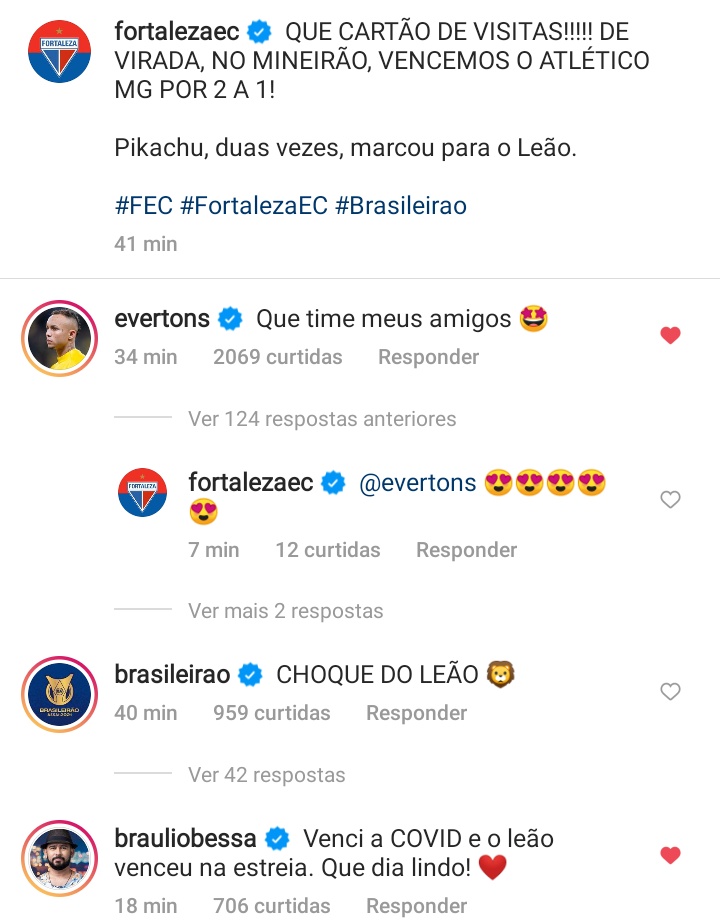Image resolution: width=720 pixels, height=924 pixels.
Task: Open fortalezaec avatar in reply
Action: click(x=143, y=493)
